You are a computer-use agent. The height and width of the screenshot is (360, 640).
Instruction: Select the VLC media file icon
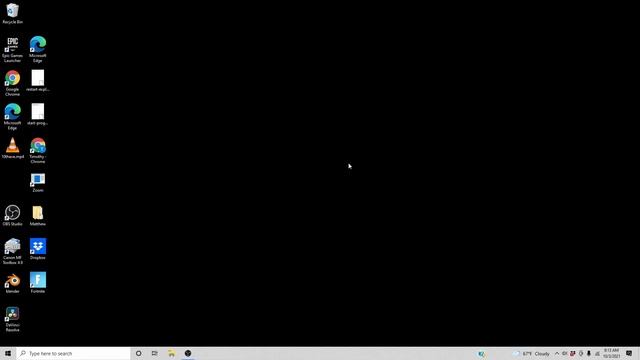click(12, 148)
